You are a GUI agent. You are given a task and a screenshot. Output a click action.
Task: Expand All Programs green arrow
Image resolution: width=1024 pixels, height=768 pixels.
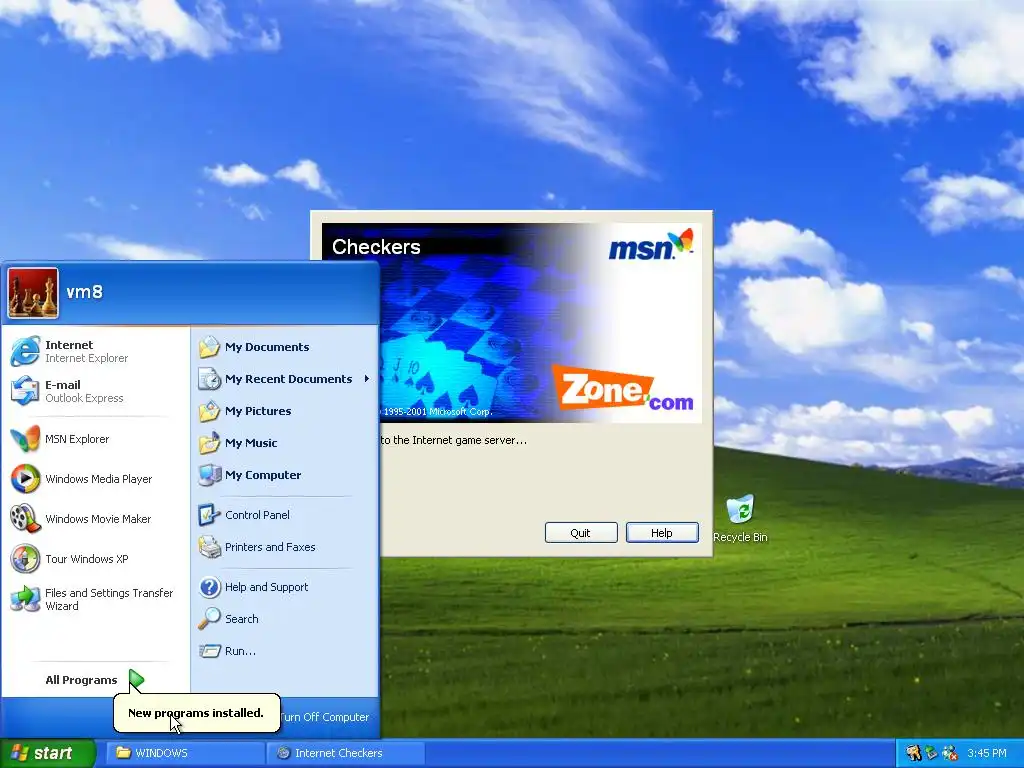(x=136, y=680)
